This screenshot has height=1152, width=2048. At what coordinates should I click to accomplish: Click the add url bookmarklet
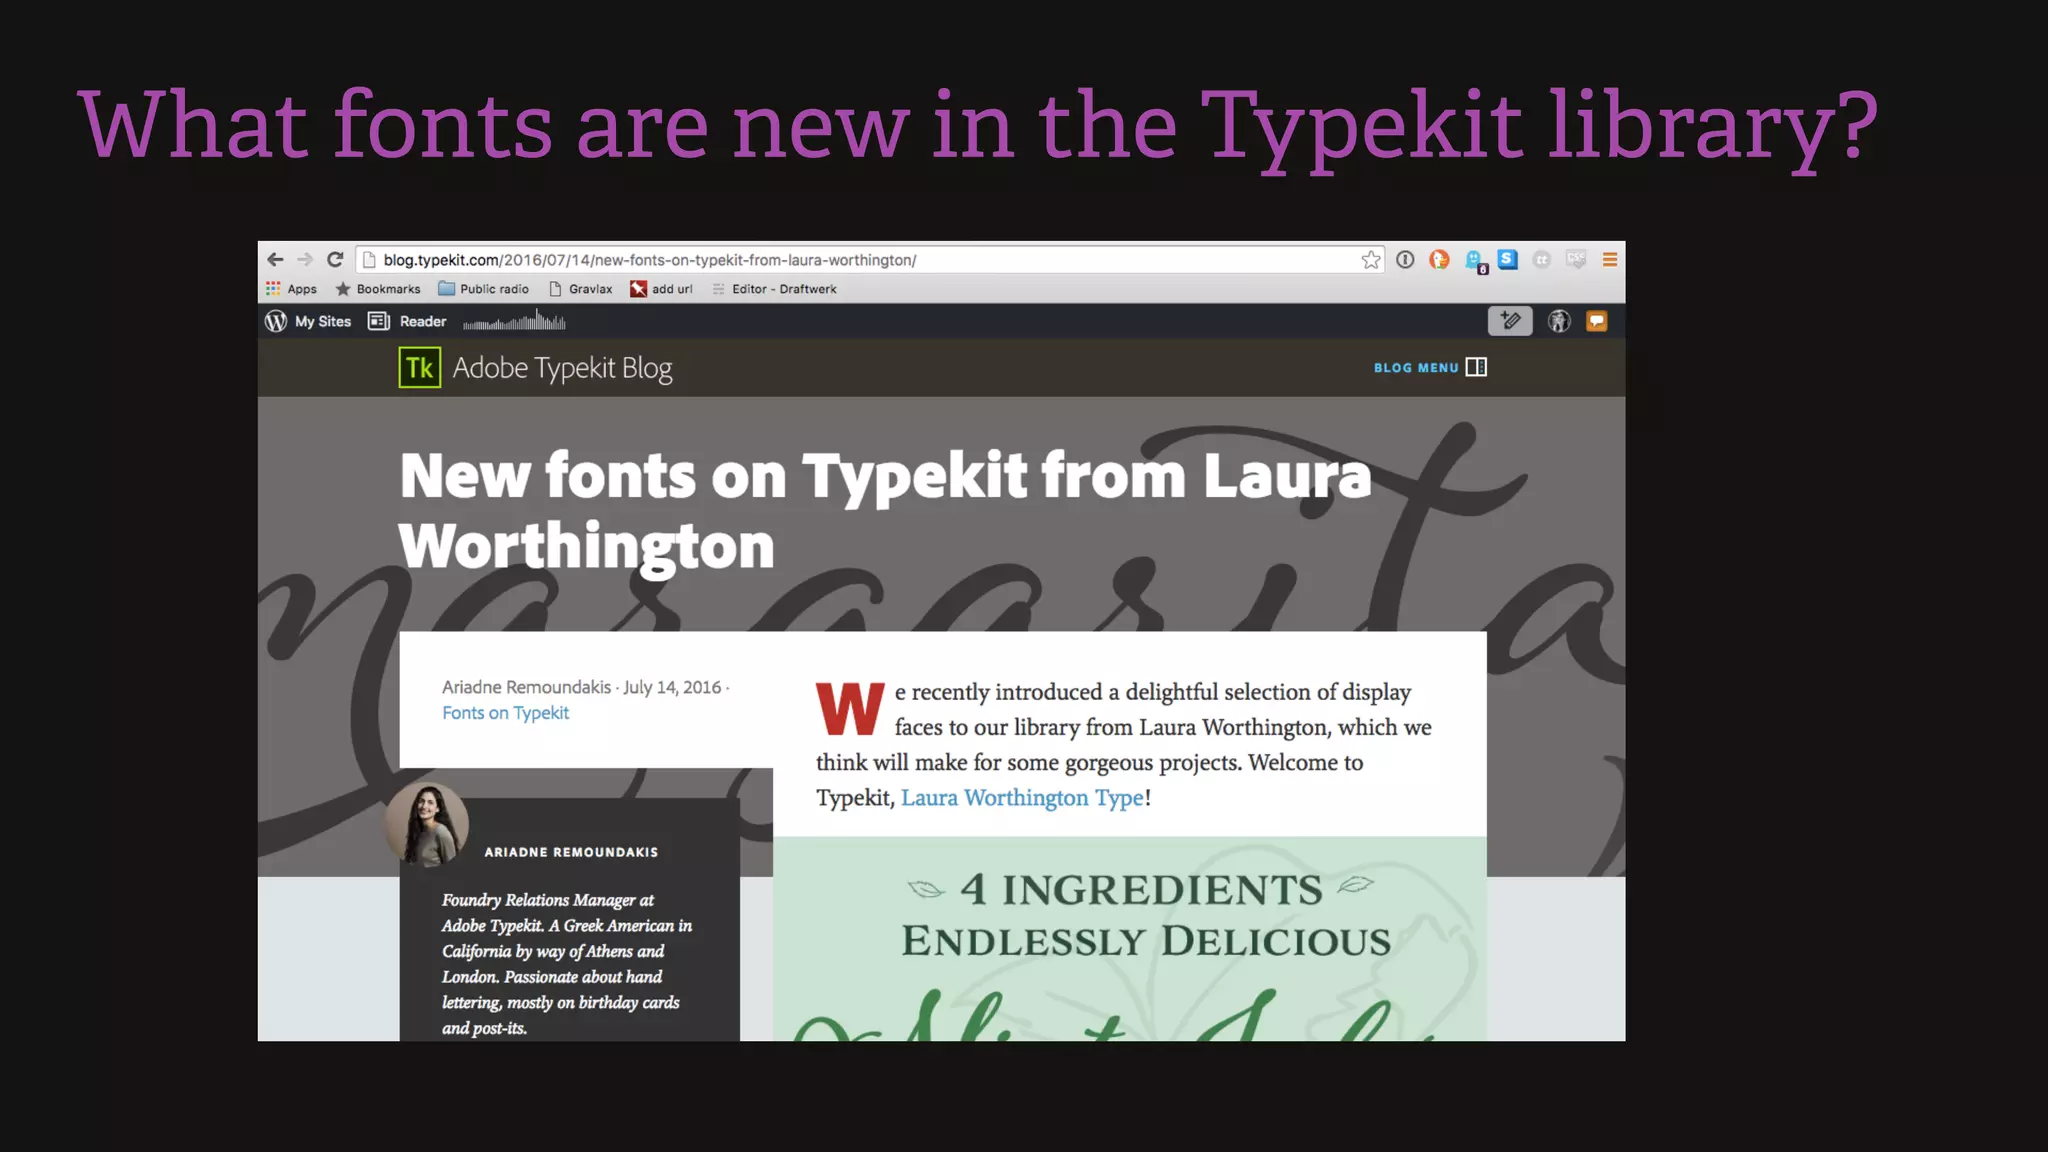pos(661,289)
